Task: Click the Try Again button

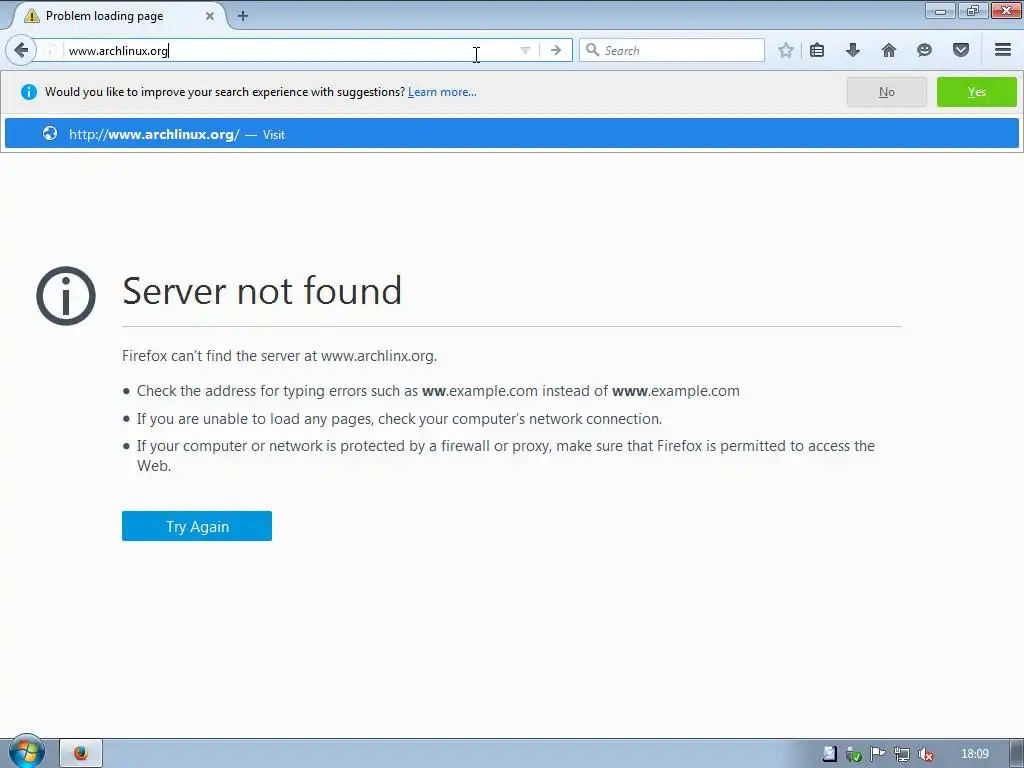Action: click(197, 526)
